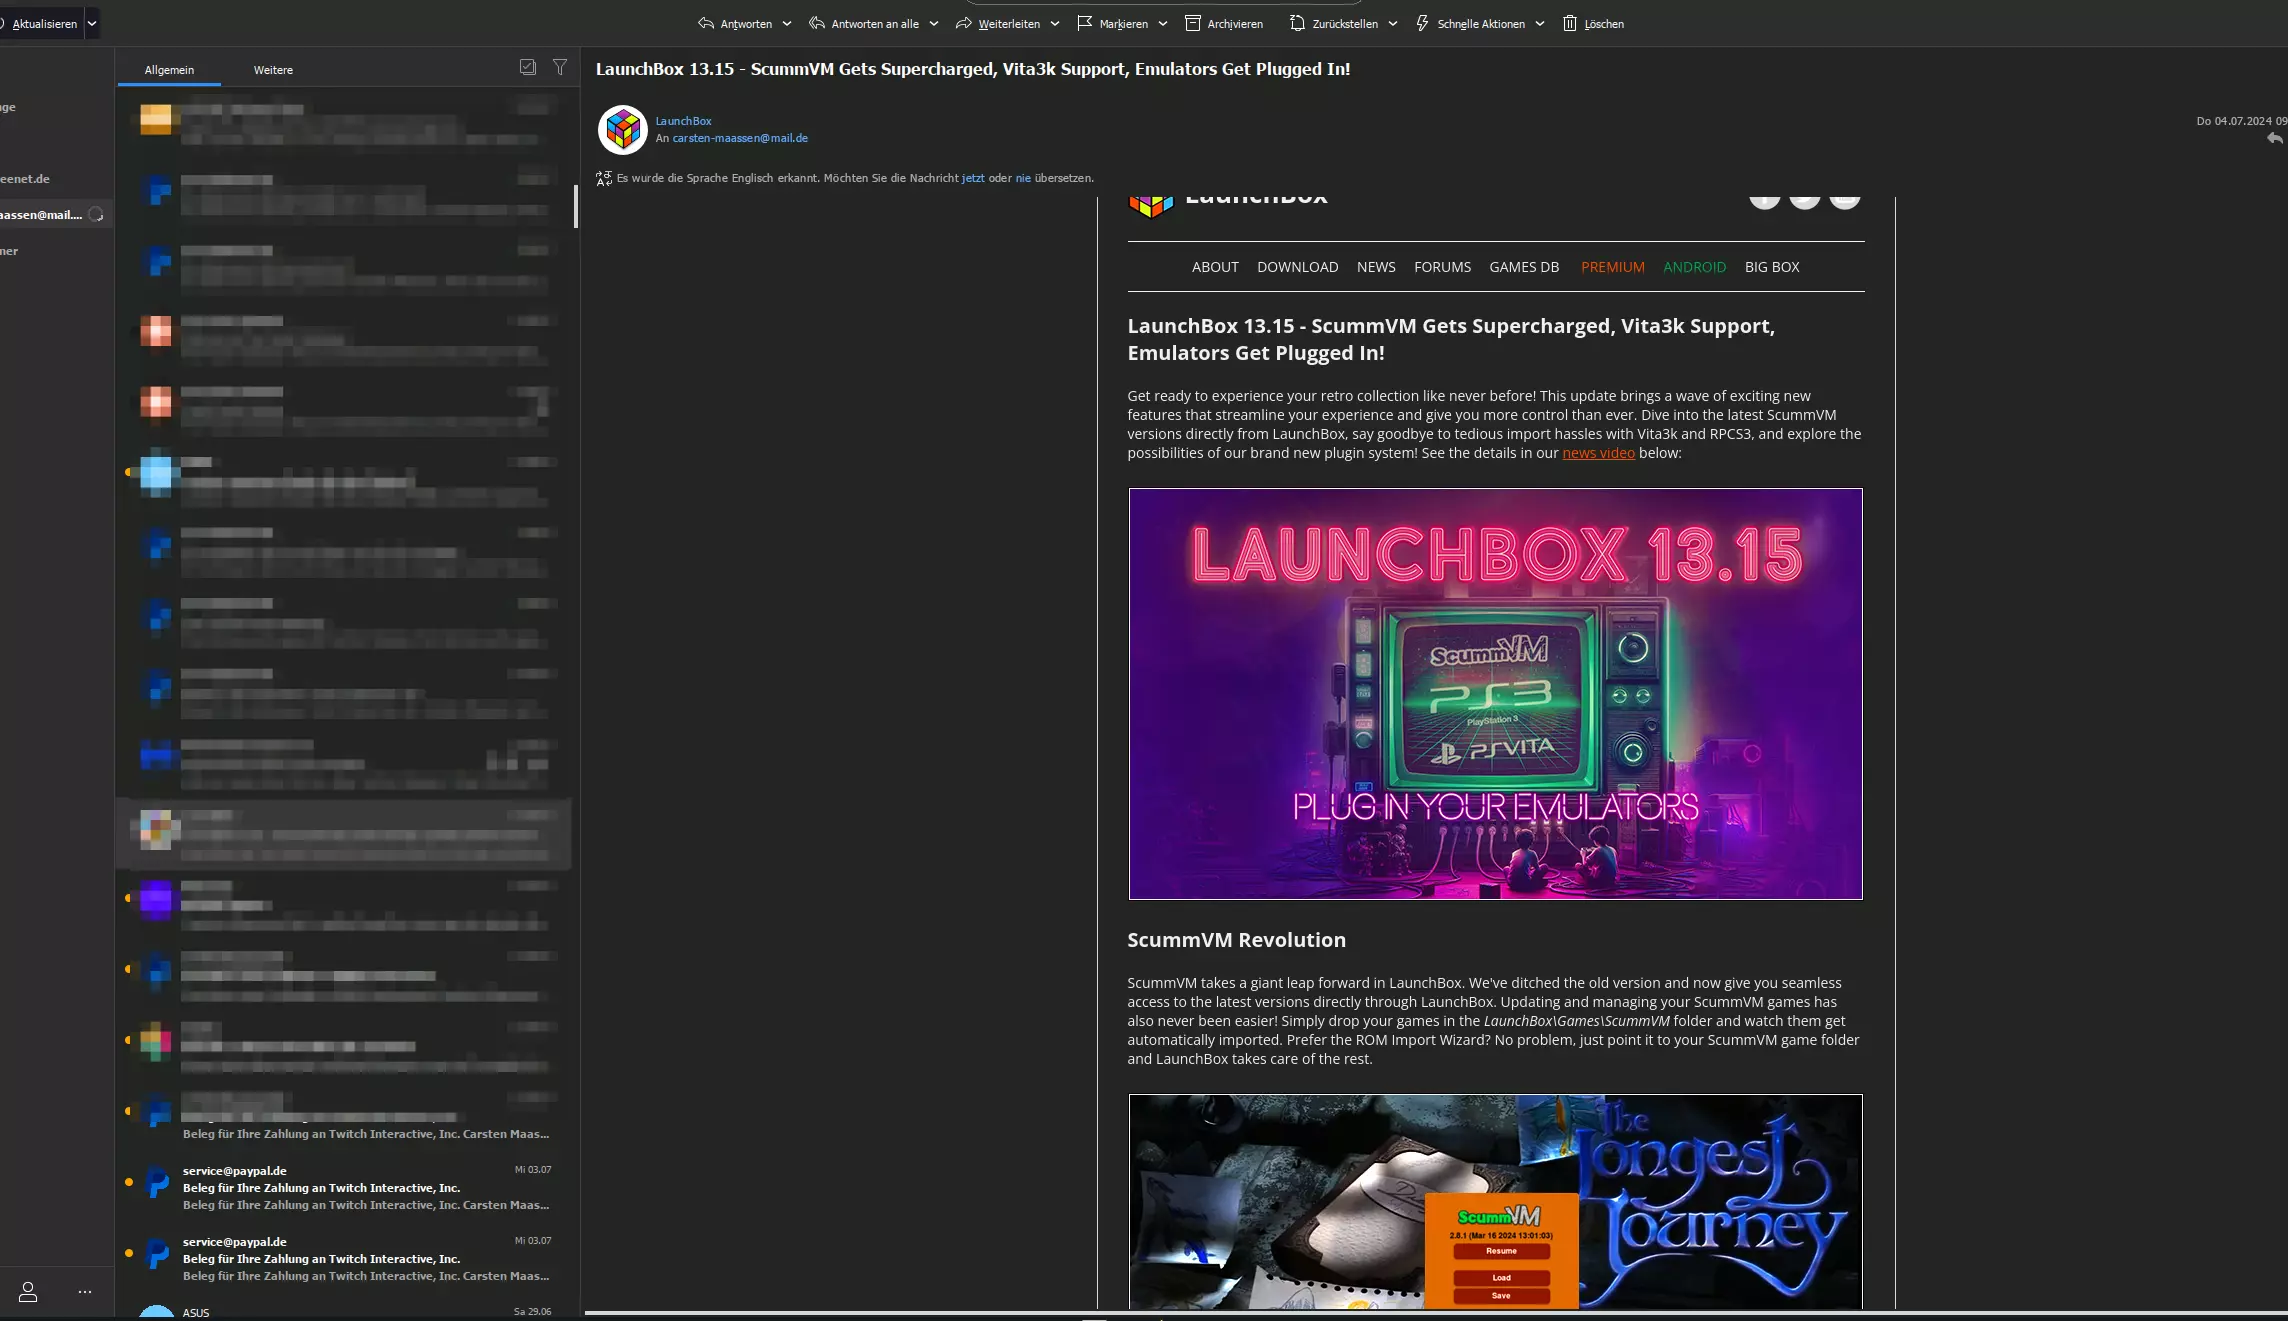
Task: Click ABOUT in the newsletter menu
Action: pos(1215,267)
